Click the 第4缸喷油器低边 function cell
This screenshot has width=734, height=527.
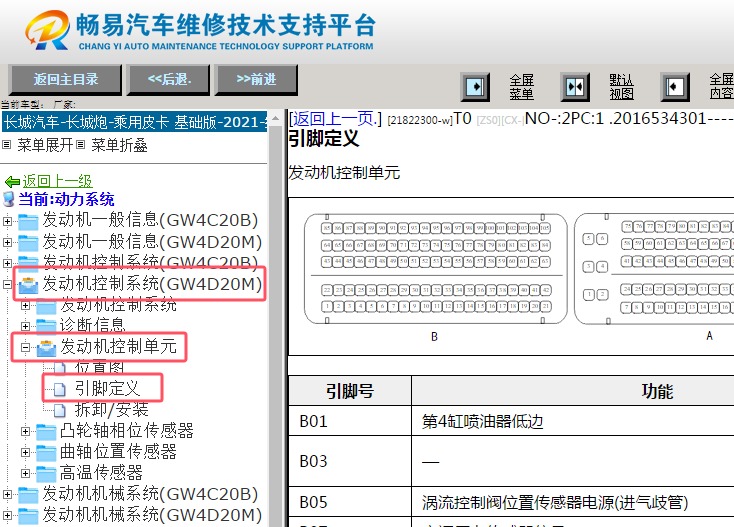pos(573,421)
